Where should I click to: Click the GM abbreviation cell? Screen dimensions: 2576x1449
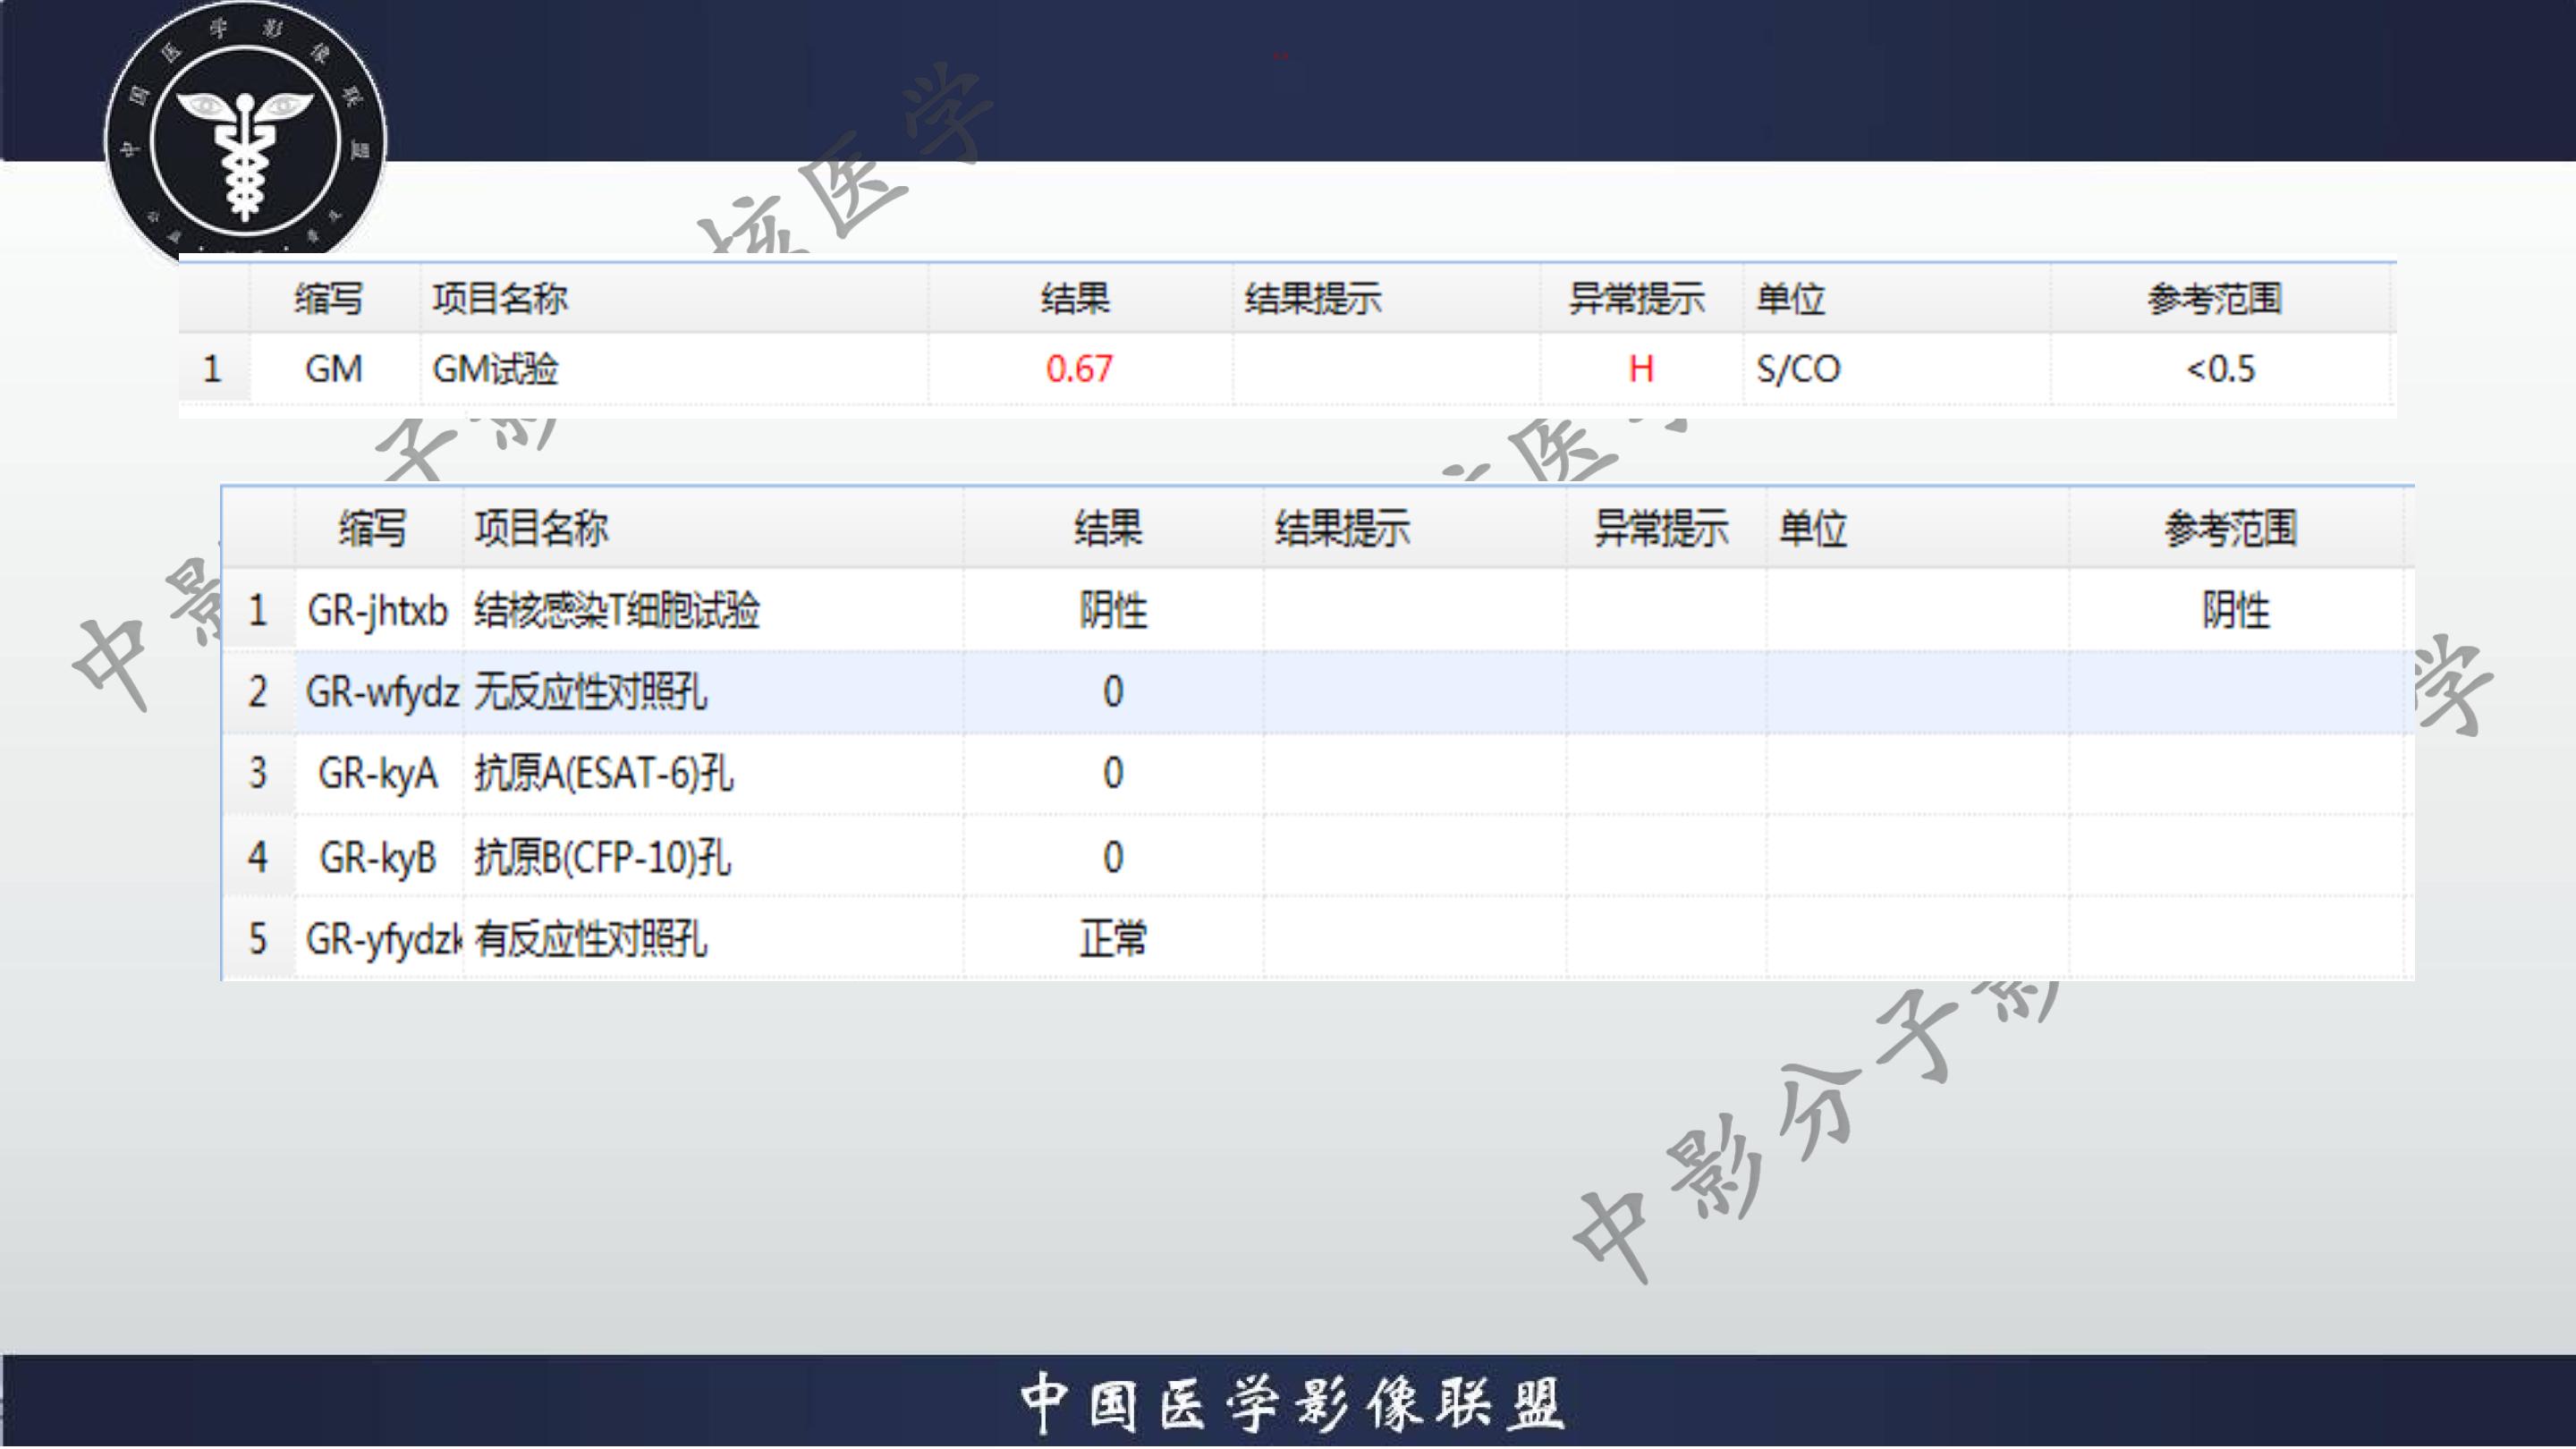pyautogui.click(x=334, y=369)
